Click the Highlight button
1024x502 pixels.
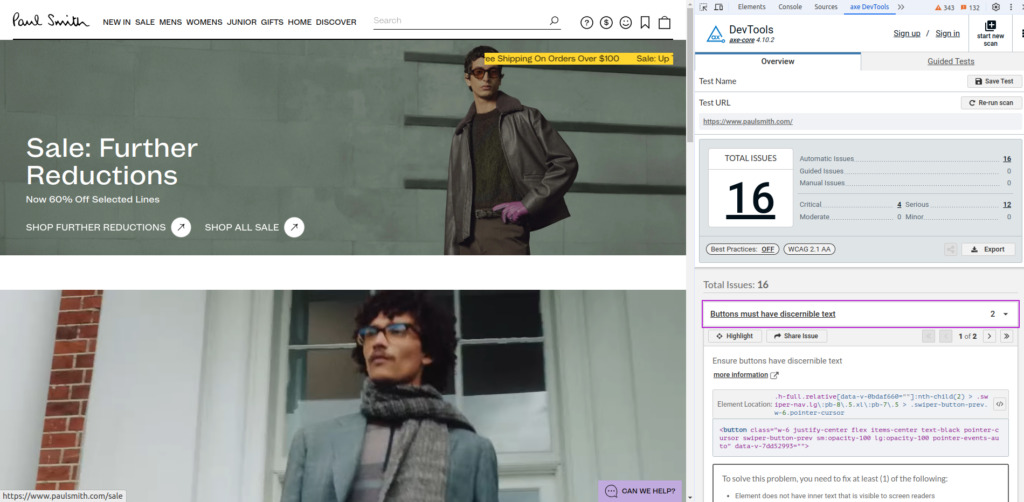tap(735, 336)
